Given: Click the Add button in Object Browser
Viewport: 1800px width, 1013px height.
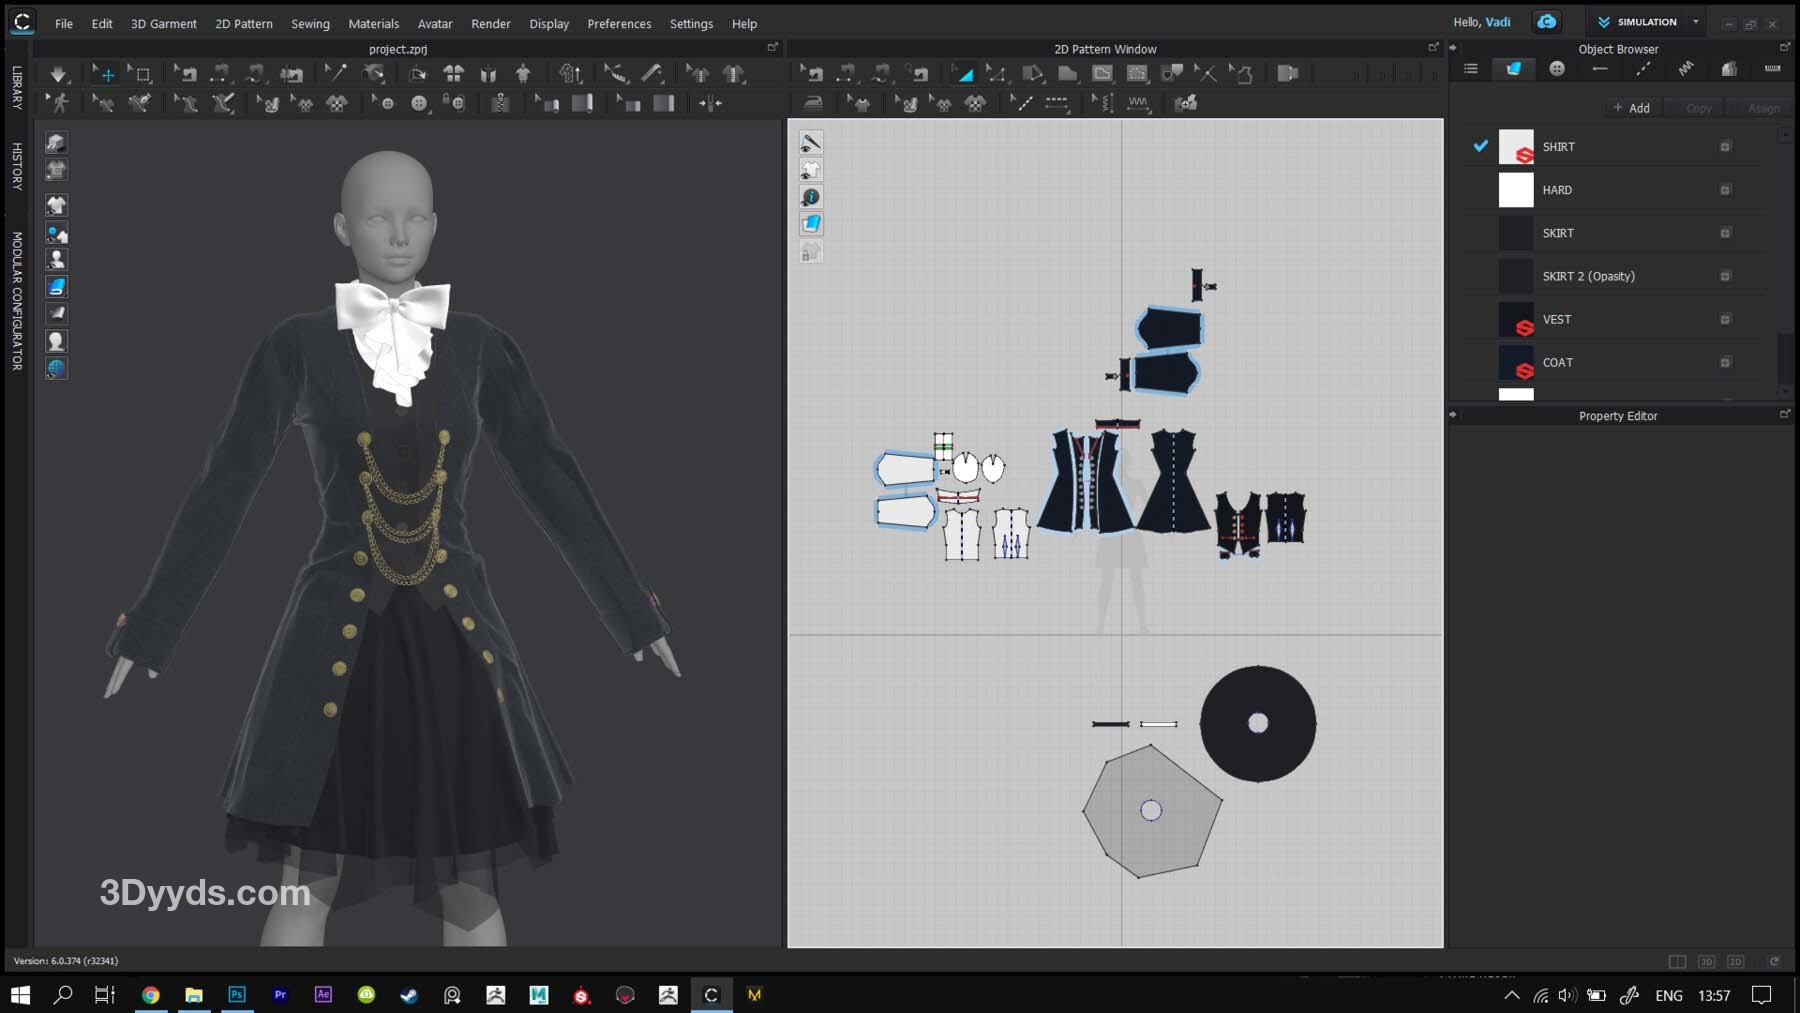Looking at the screenshot, I should pyautogui.click(x=1631, y=108).
